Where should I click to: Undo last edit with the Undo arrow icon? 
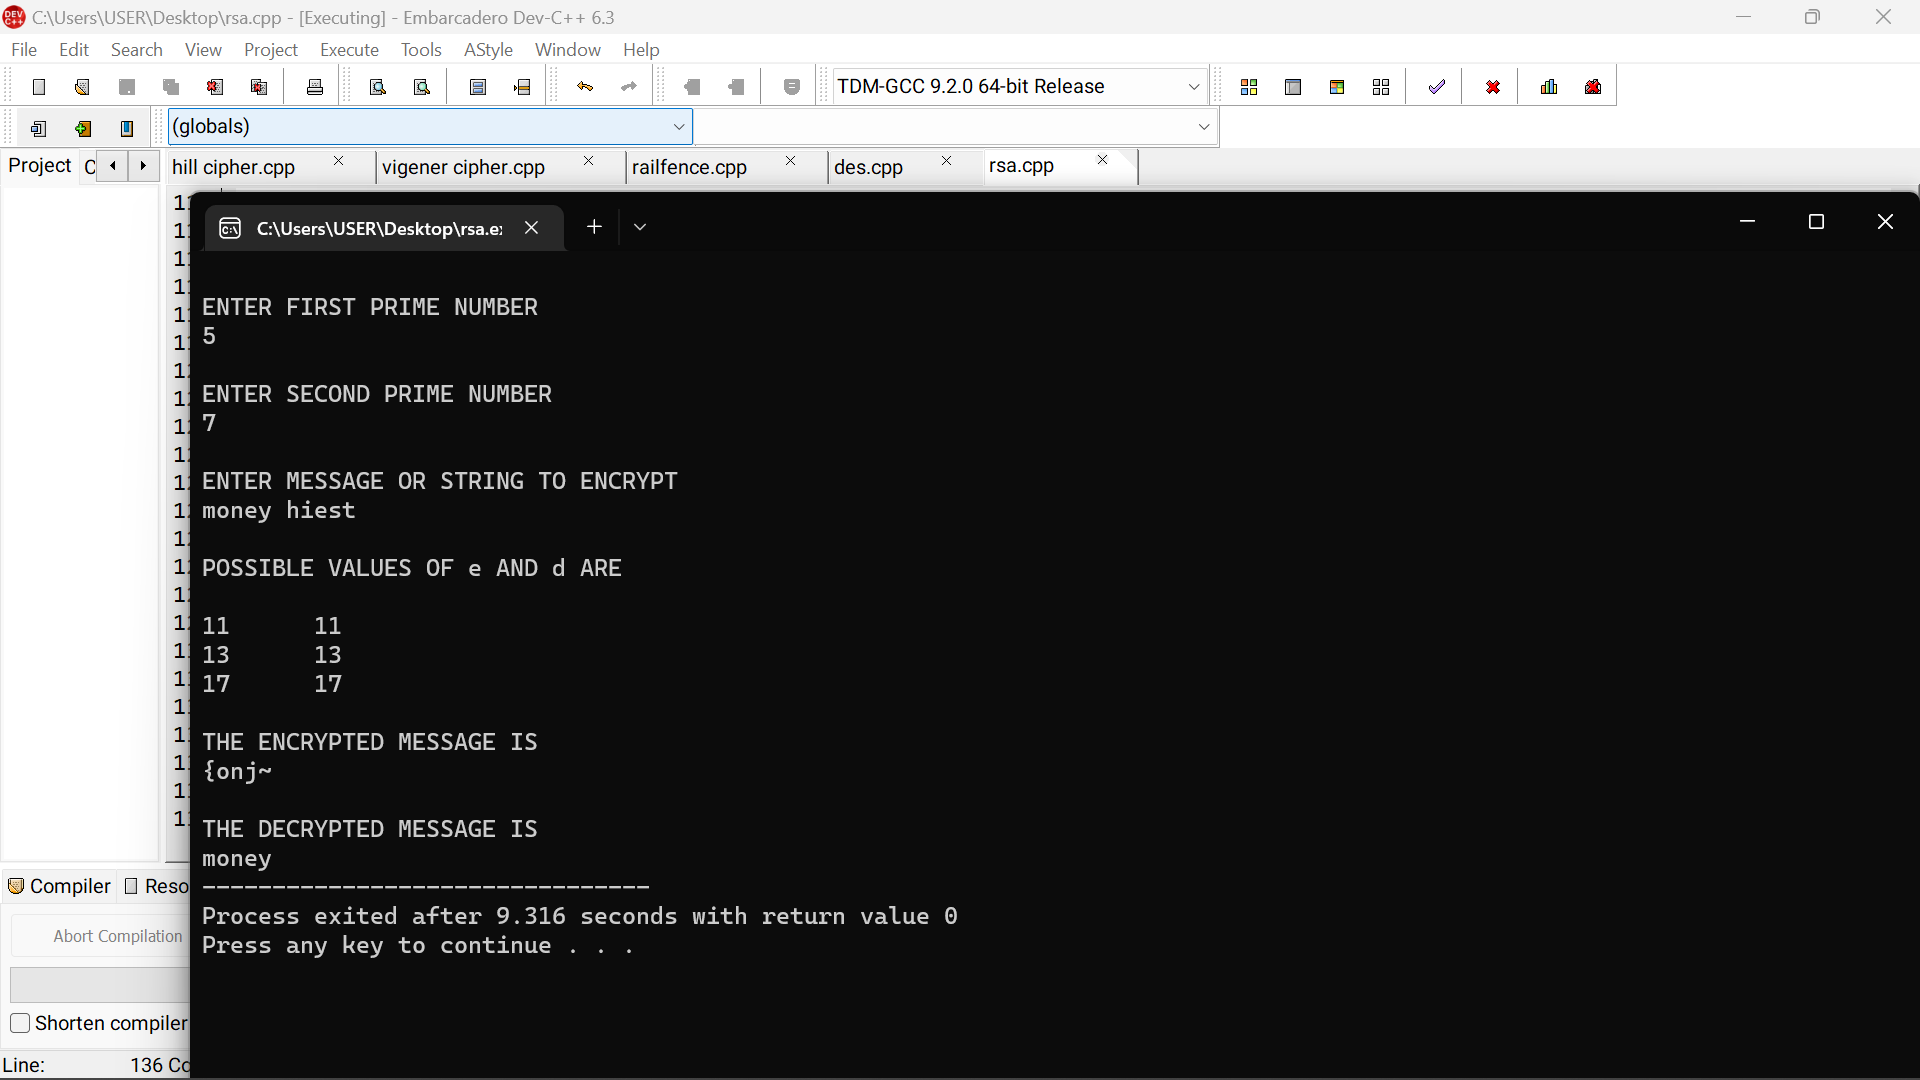tap(585, 86)
